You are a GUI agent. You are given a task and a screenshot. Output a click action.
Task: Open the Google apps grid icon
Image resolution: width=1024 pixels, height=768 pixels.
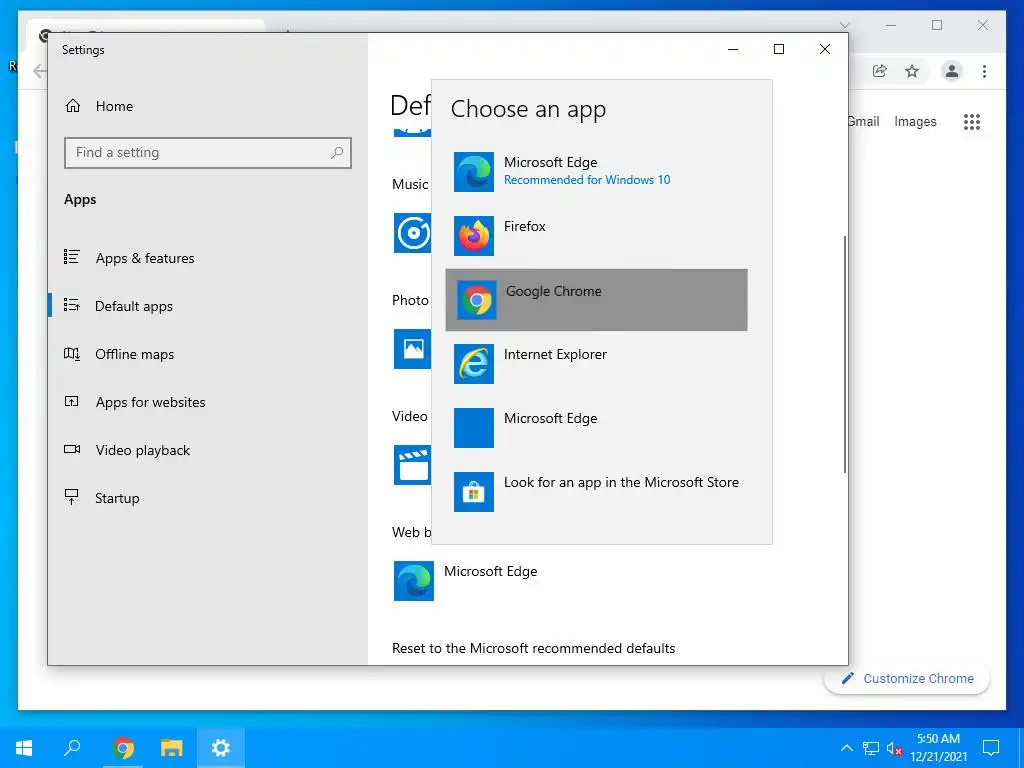pos(972,121)
